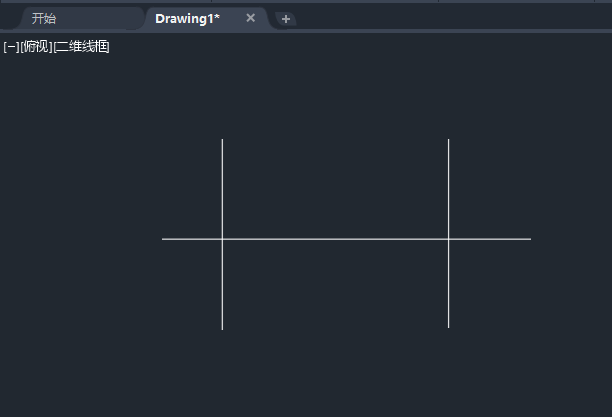Click the plus icon for new drawing
This screenshot has height=417, width=612.
pos(286,19)
